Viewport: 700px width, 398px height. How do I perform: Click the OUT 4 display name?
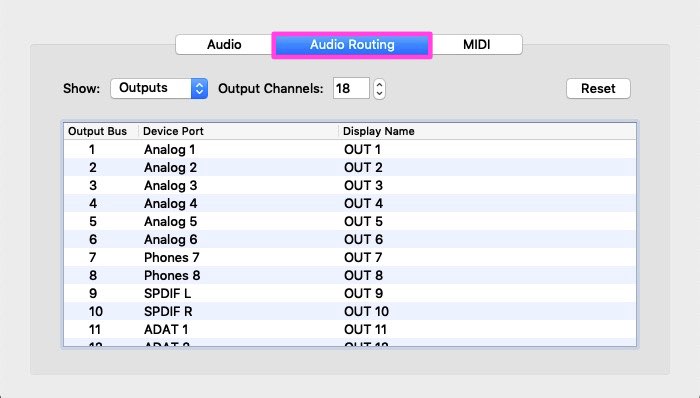coord(363,203)
